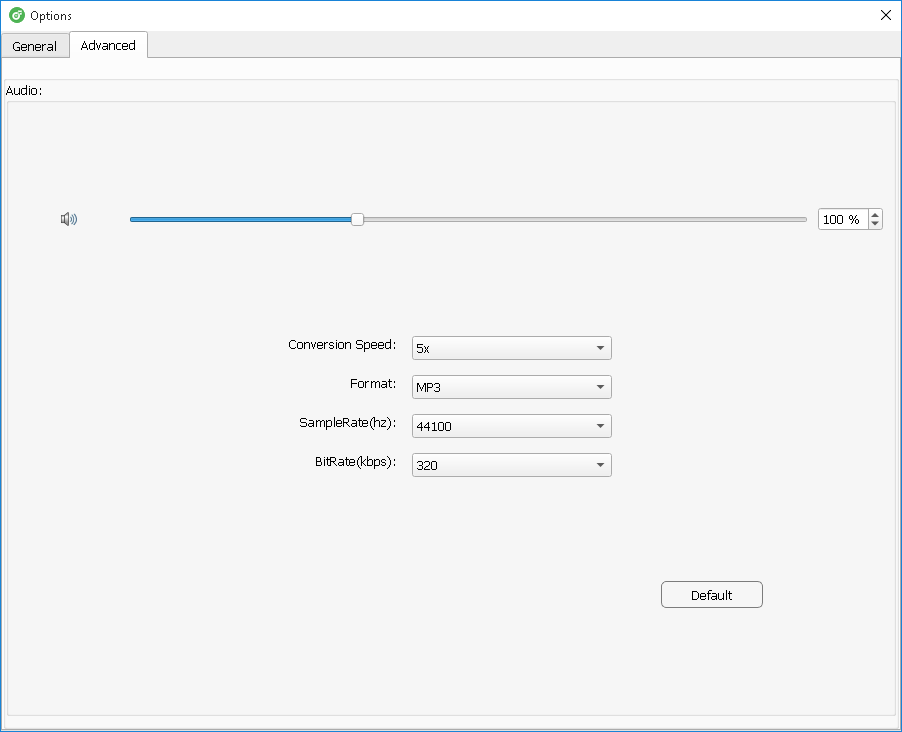The height and width of the screenshot is (732, 902).
Task: Click the Default button
Action: pyautogui.click(x=712, y=594)
